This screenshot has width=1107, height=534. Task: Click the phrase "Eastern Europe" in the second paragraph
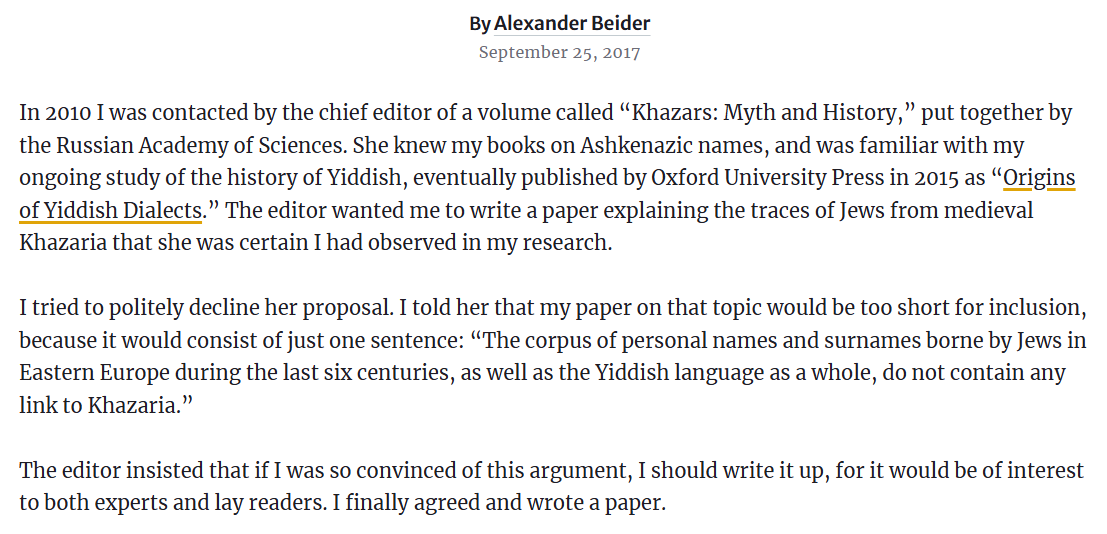click(94, 373)
